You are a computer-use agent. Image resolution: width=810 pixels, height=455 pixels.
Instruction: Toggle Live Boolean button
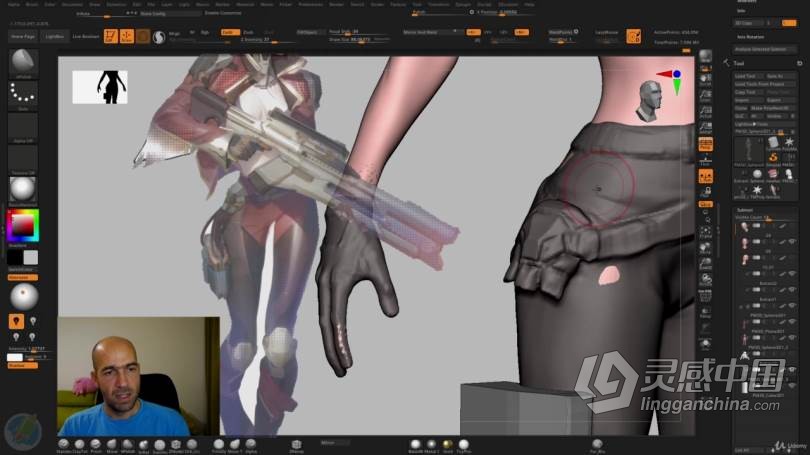85,37
